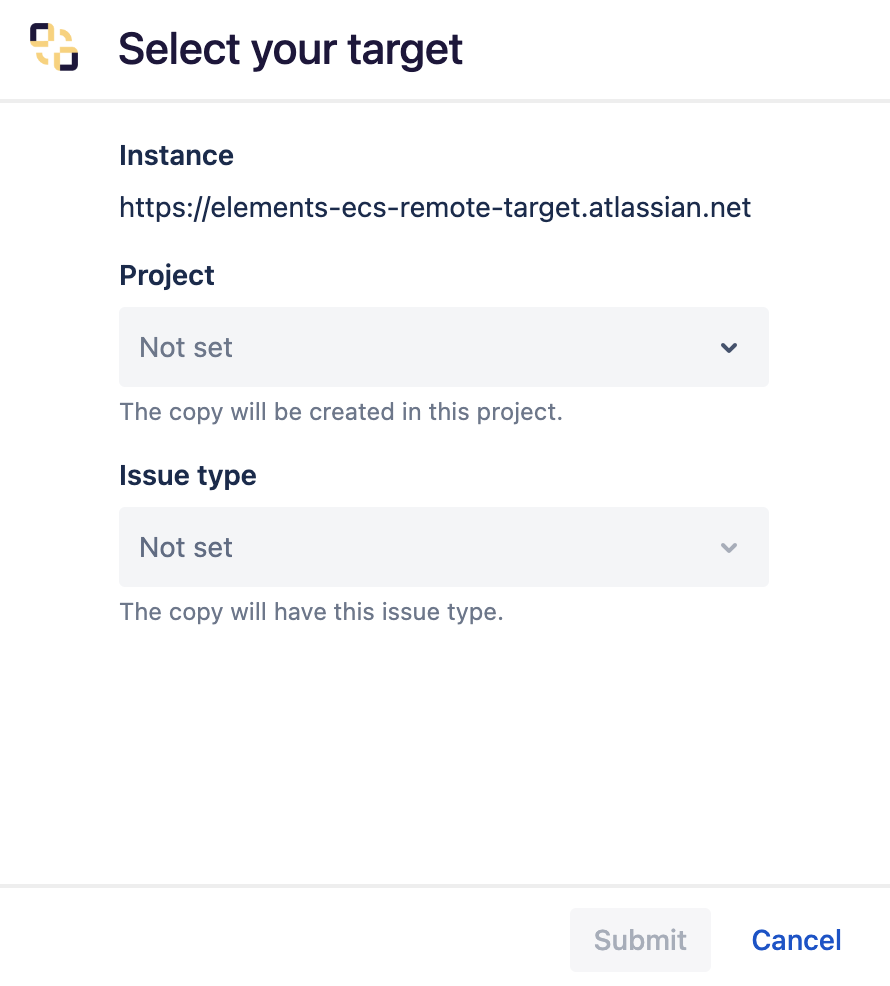Click the elements-ecs-remote-target.atlassian.net instance URL
Image resolution: width=890 pixels, height=986 pixels.
coord(435,208)
